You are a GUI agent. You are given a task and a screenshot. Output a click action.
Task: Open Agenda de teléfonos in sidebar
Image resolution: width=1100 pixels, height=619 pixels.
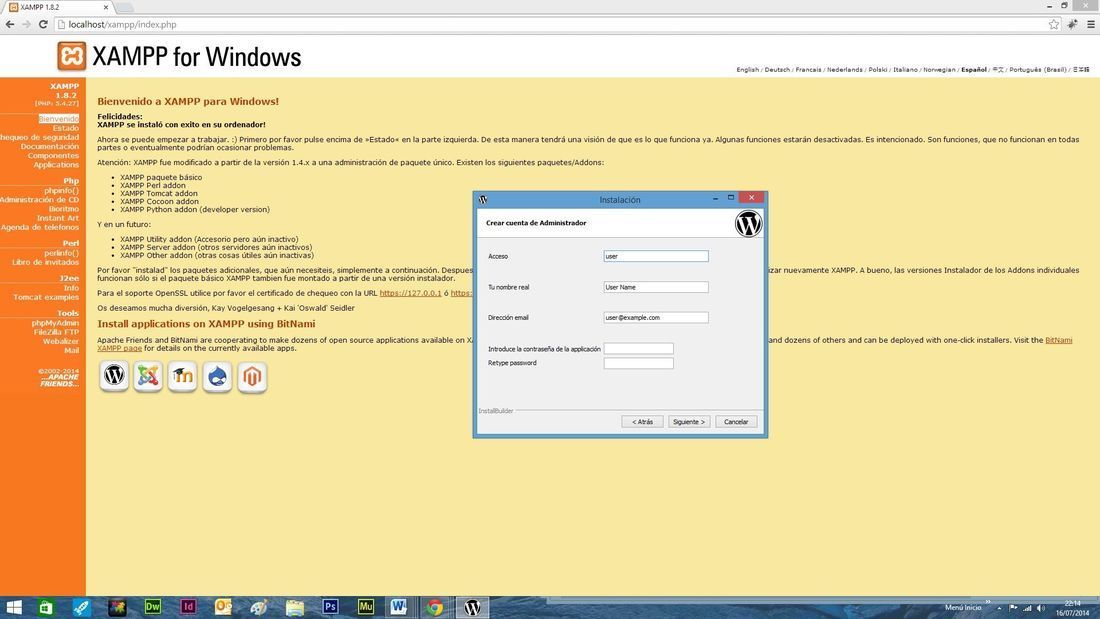pos(40,227)
